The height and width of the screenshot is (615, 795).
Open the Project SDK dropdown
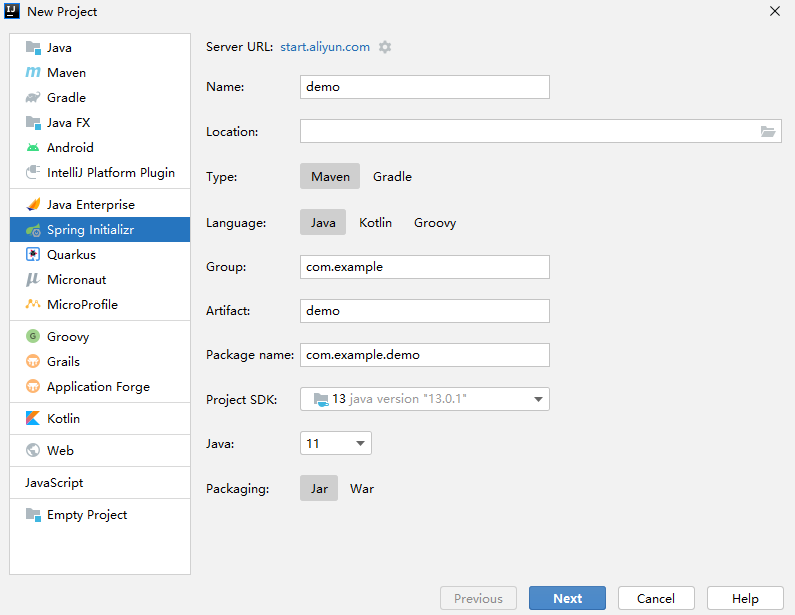point(425,399)
